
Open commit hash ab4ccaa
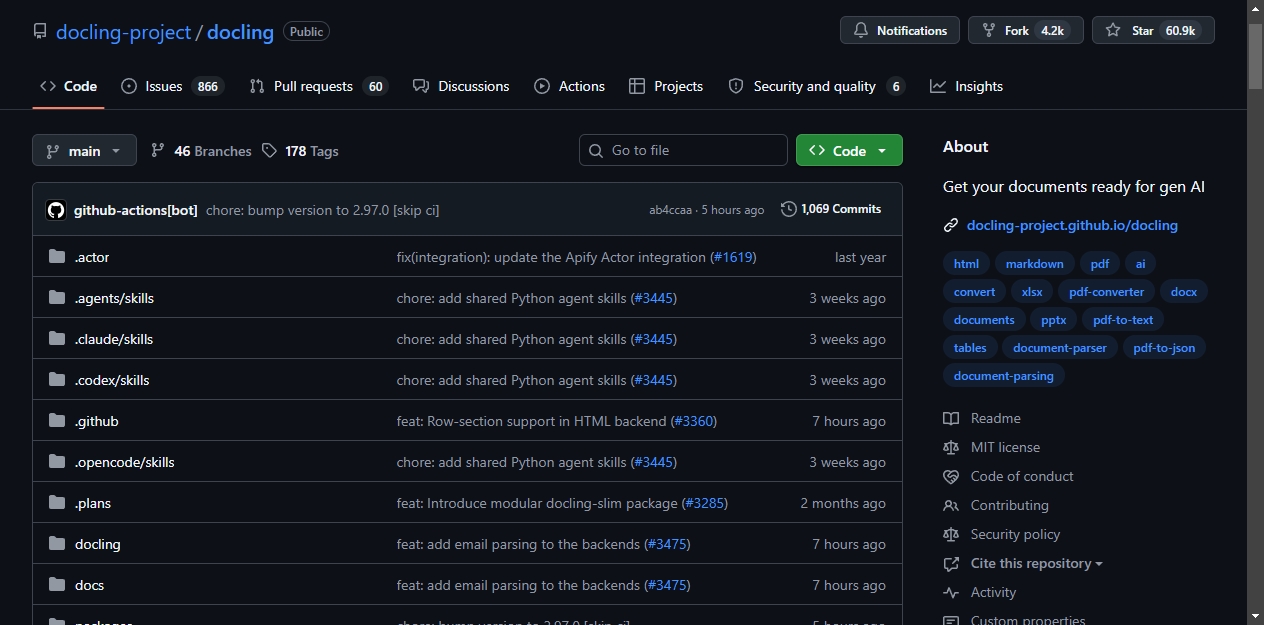point(671,210)
